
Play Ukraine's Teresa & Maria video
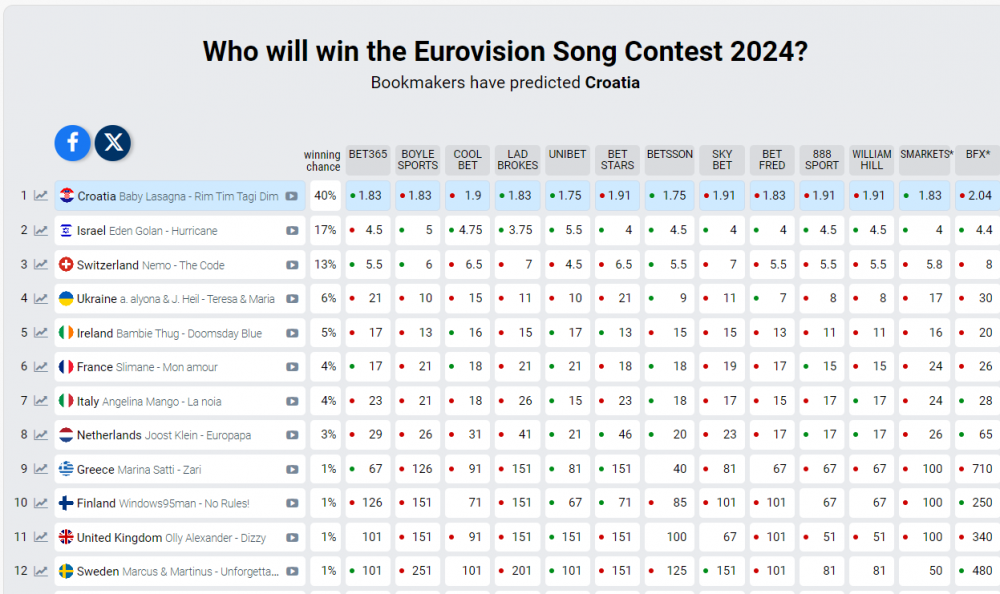[x=292, y=299]
